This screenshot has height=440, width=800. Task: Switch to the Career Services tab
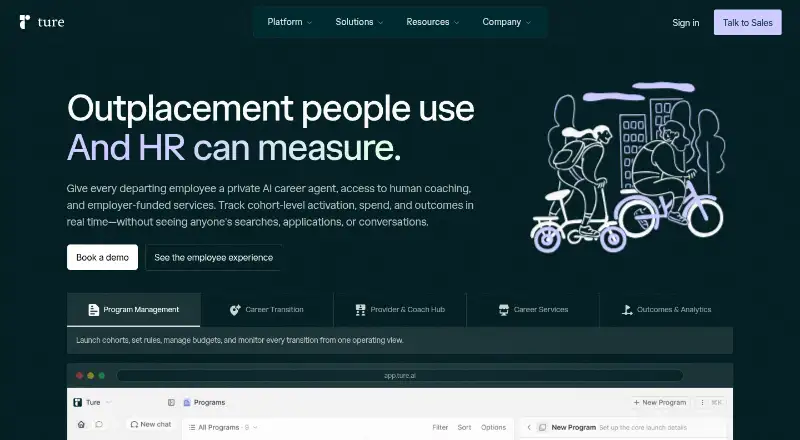pyautogui.click(x=533, y=310)
